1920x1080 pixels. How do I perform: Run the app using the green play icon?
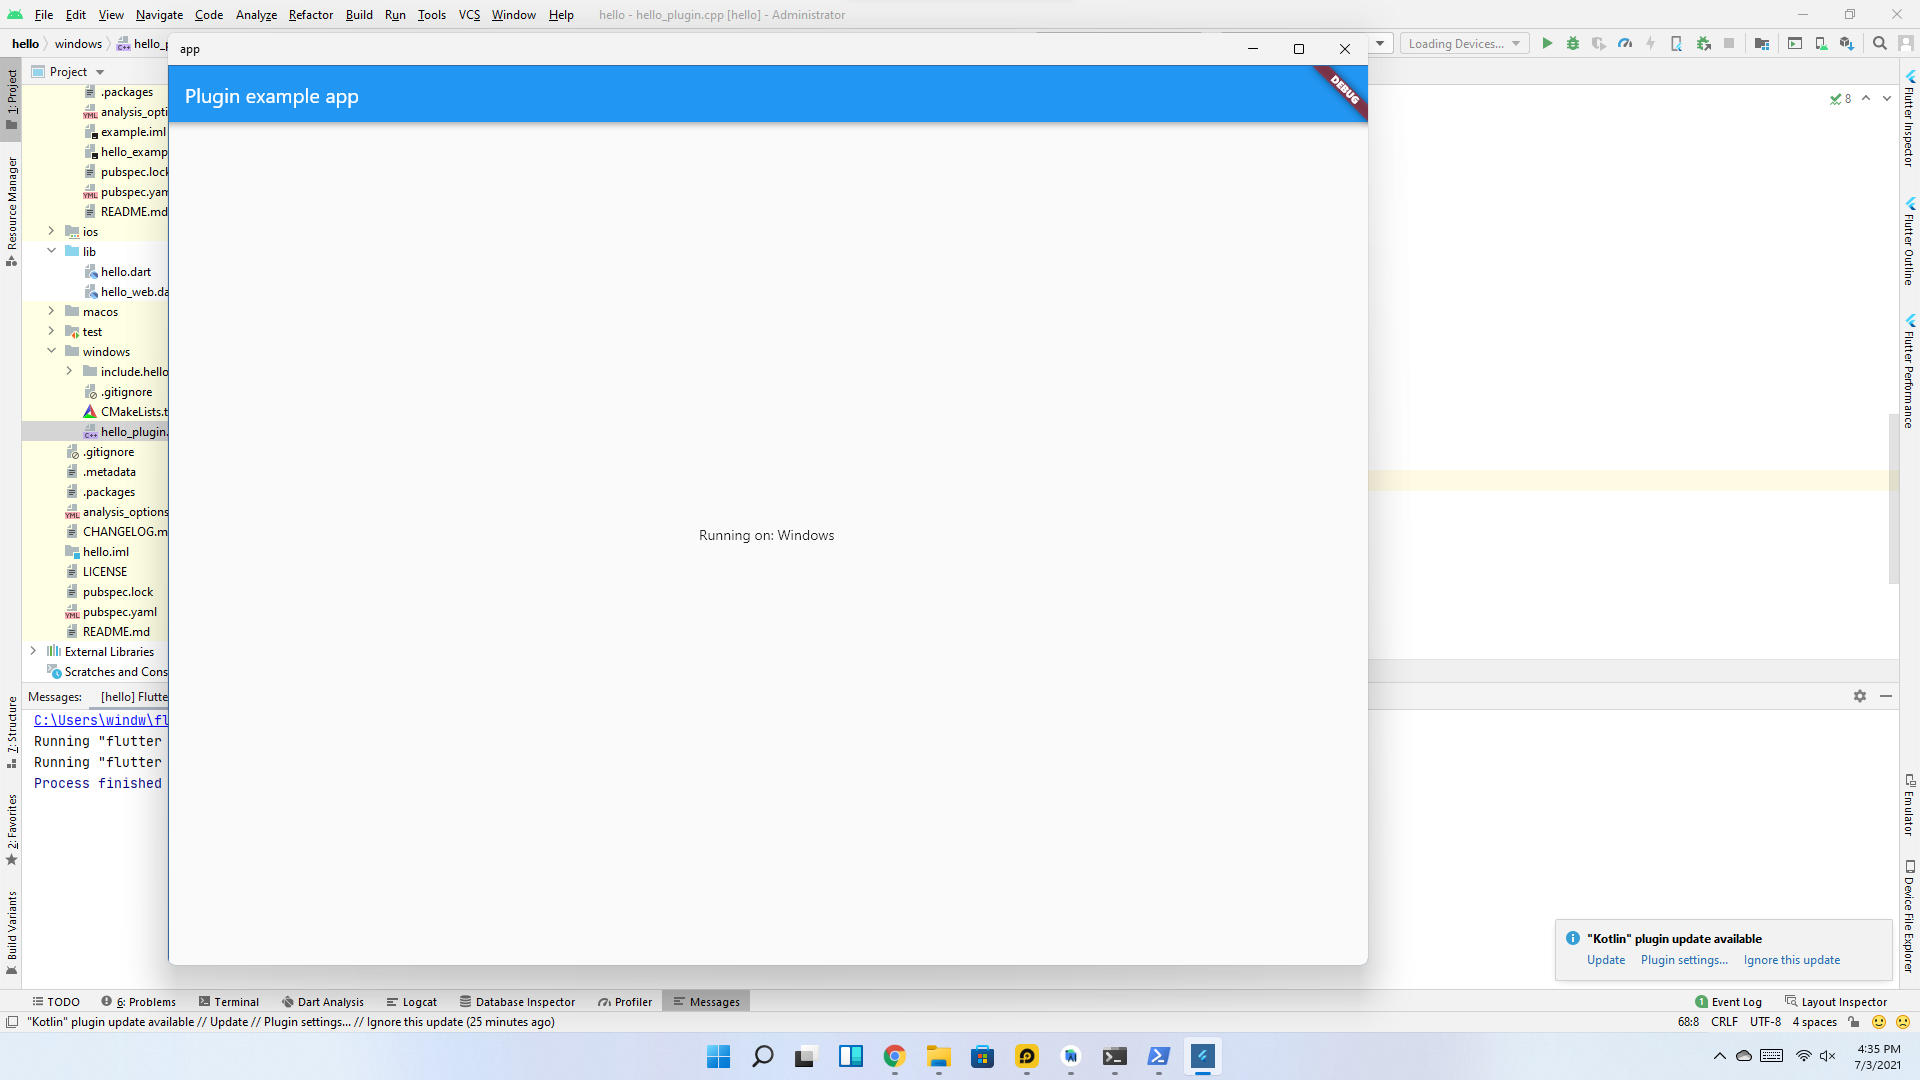point(1548,43)
